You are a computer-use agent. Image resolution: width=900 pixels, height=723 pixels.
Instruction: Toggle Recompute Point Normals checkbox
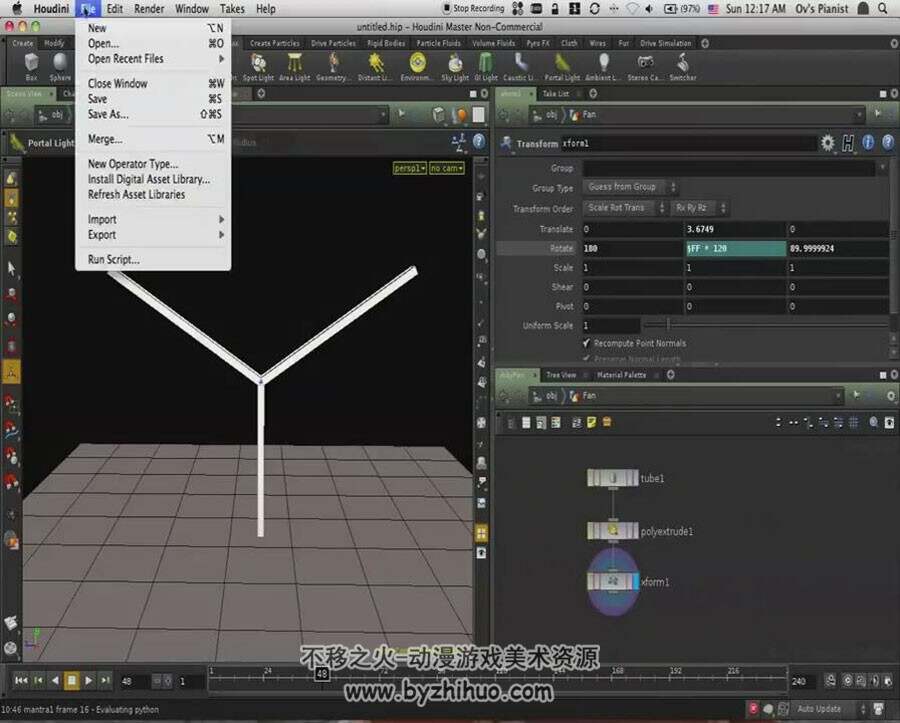pos(586,343)
